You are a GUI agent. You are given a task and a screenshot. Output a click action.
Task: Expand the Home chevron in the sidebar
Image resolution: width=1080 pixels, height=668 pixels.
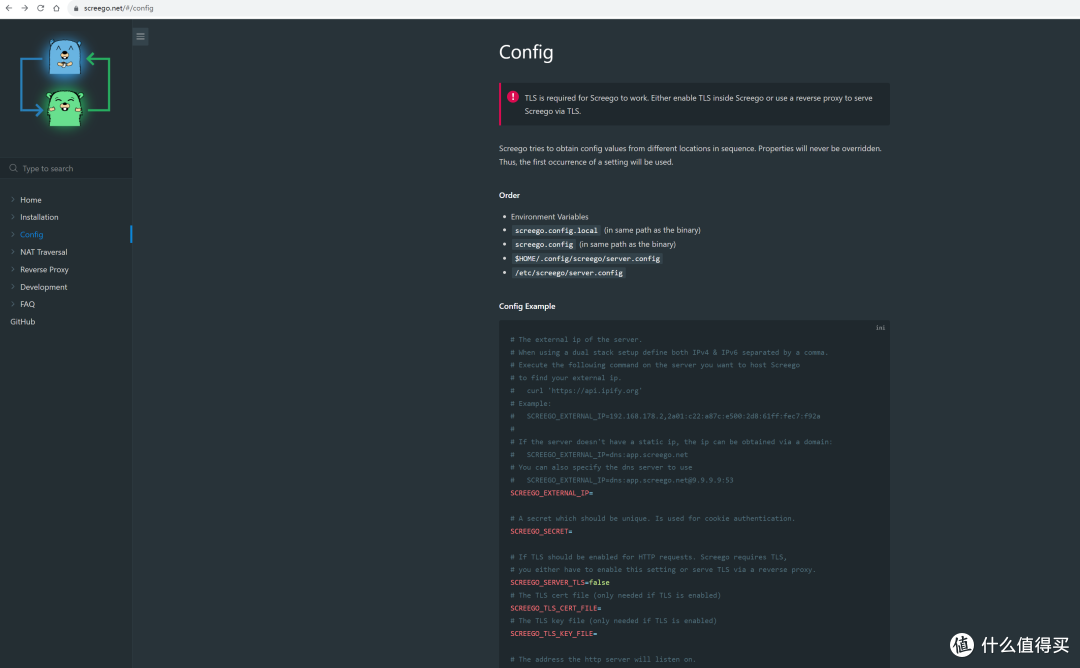click(x=13, y=200)
